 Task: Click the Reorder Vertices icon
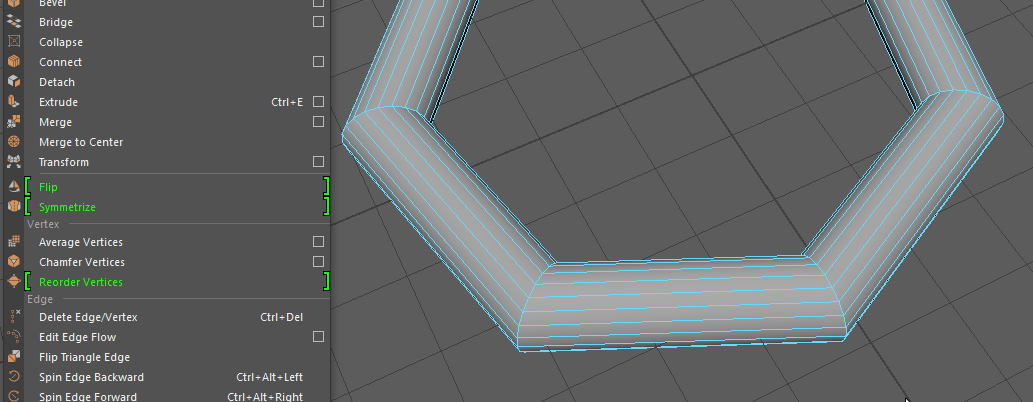tap(14, 281)
